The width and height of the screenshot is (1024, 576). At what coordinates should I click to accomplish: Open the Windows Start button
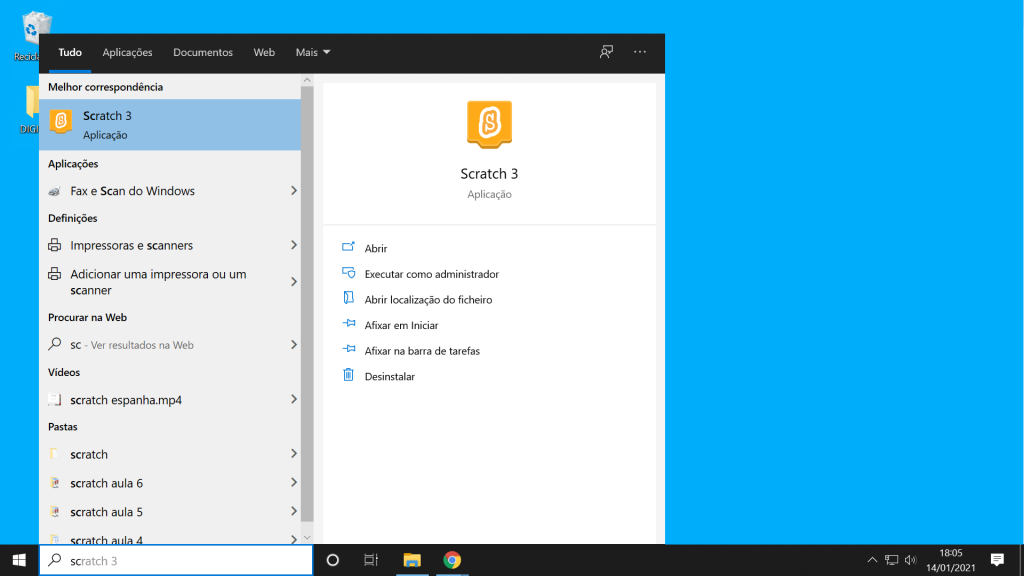19,560
